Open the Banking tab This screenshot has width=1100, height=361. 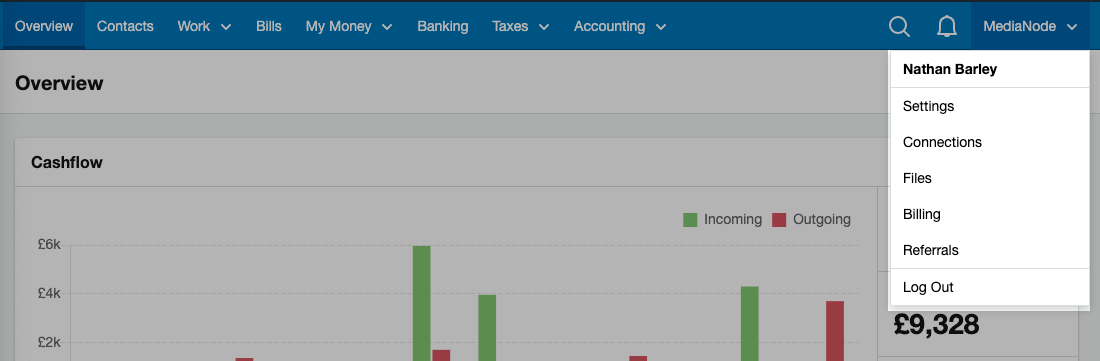click(443, 27)
